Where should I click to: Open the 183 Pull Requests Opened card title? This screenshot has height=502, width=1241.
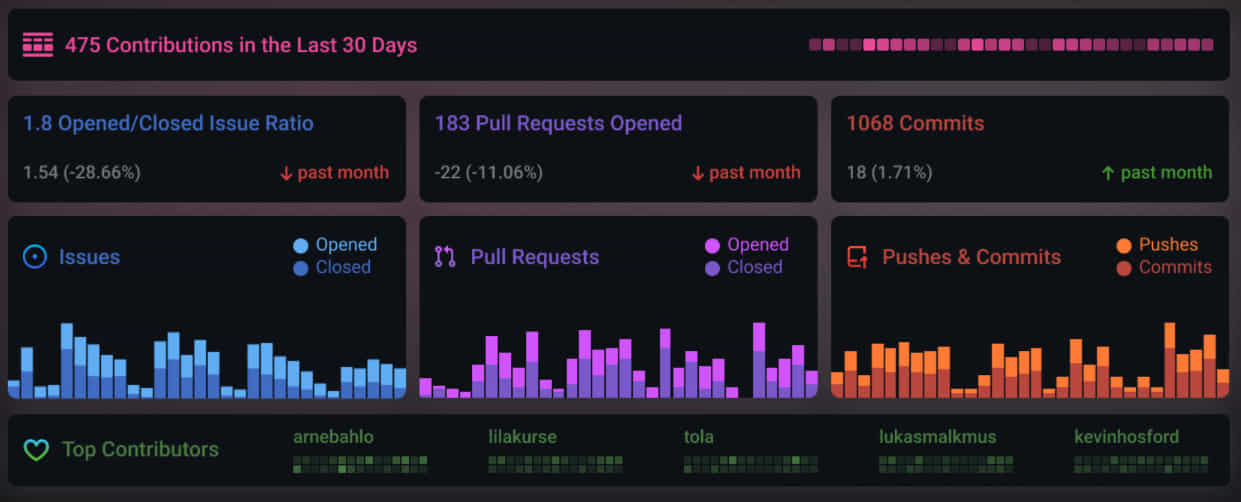pyautogui.click(x=558, y=123)
